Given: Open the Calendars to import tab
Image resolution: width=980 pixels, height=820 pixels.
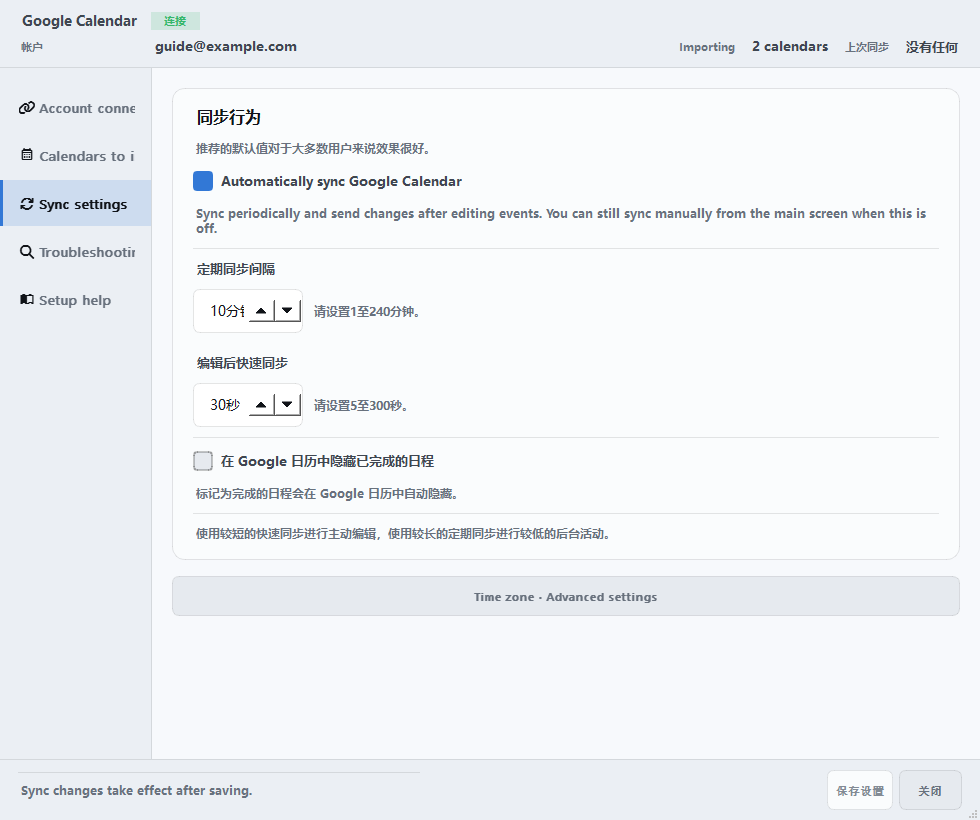Looking at the screenshot, I should point(76,156).
